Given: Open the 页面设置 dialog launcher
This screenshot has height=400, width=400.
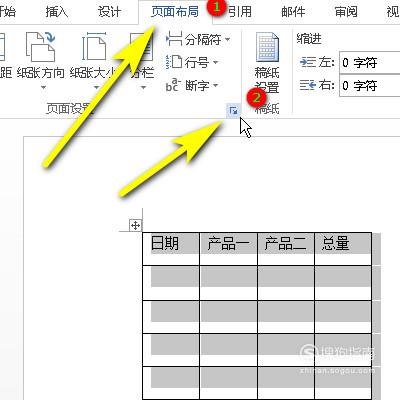Looking at the screenshot, I should tap(233, 110).
